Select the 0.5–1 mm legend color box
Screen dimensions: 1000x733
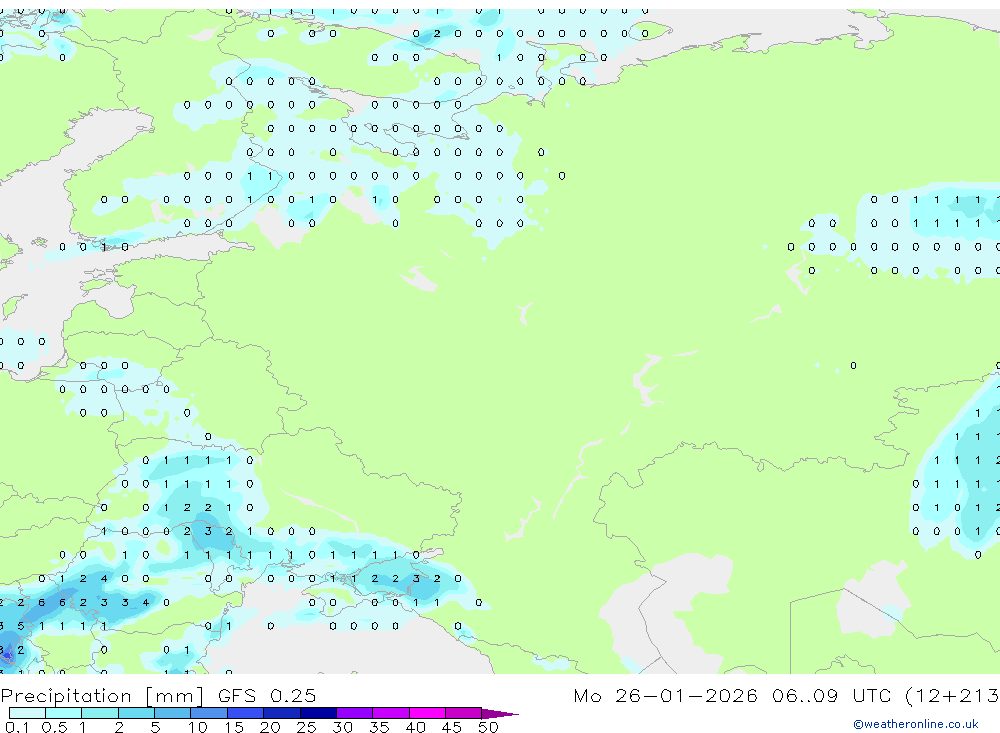tap(64, 713)
